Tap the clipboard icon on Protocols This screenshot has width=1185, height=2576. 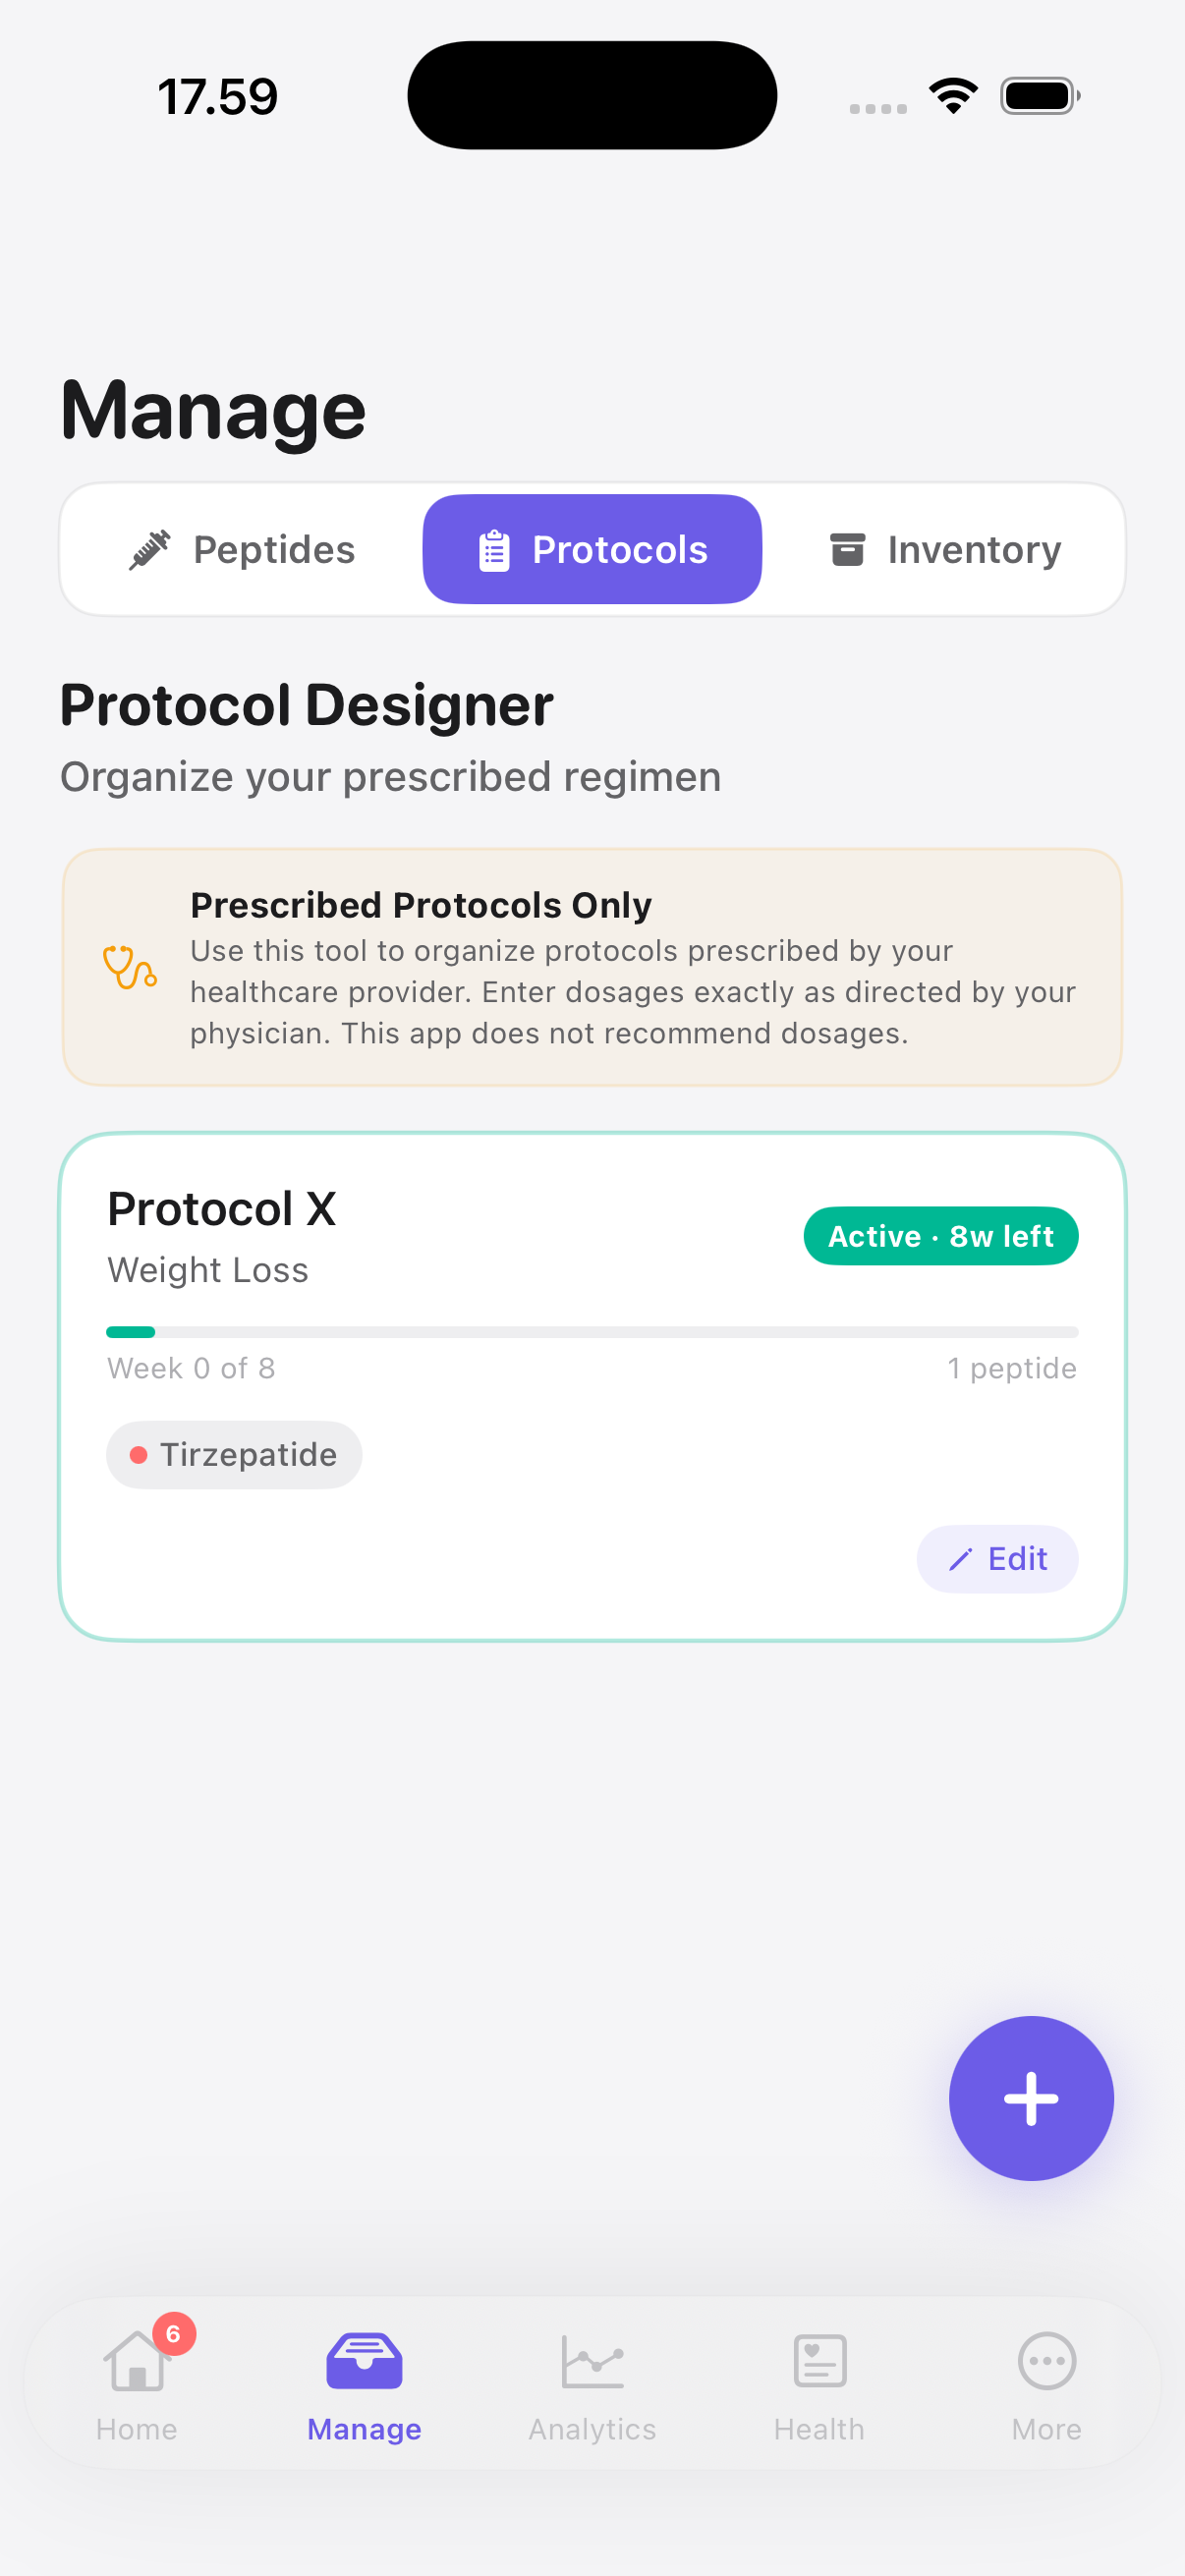click(494, 550)
